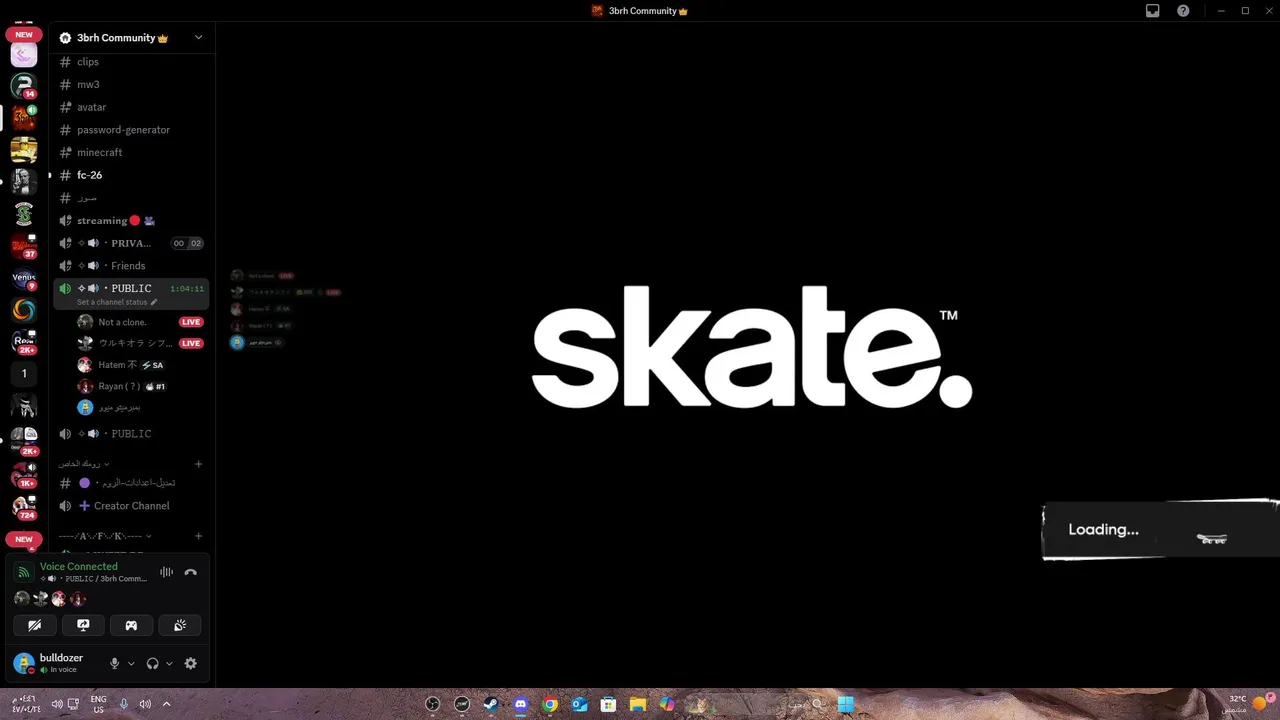This screenshot has height=720, width=1280.
Task: Open the Creator Channel voice channel
Action: coord(131,506)
